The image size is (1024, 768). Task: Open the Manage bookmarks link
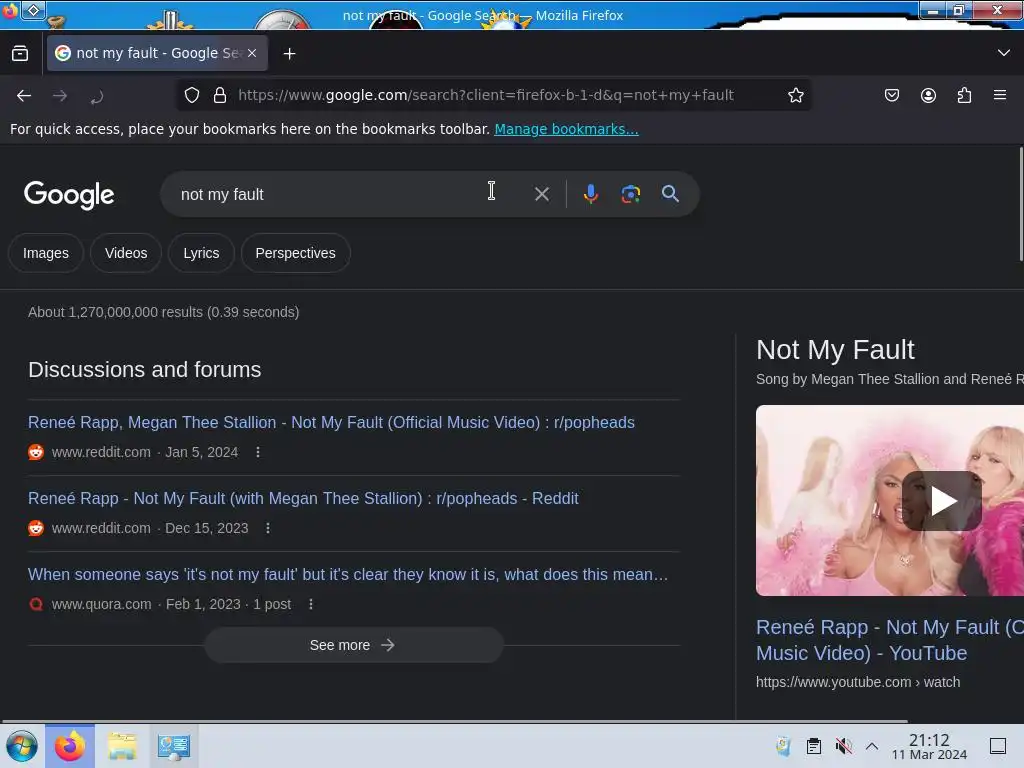coord(566,129)
